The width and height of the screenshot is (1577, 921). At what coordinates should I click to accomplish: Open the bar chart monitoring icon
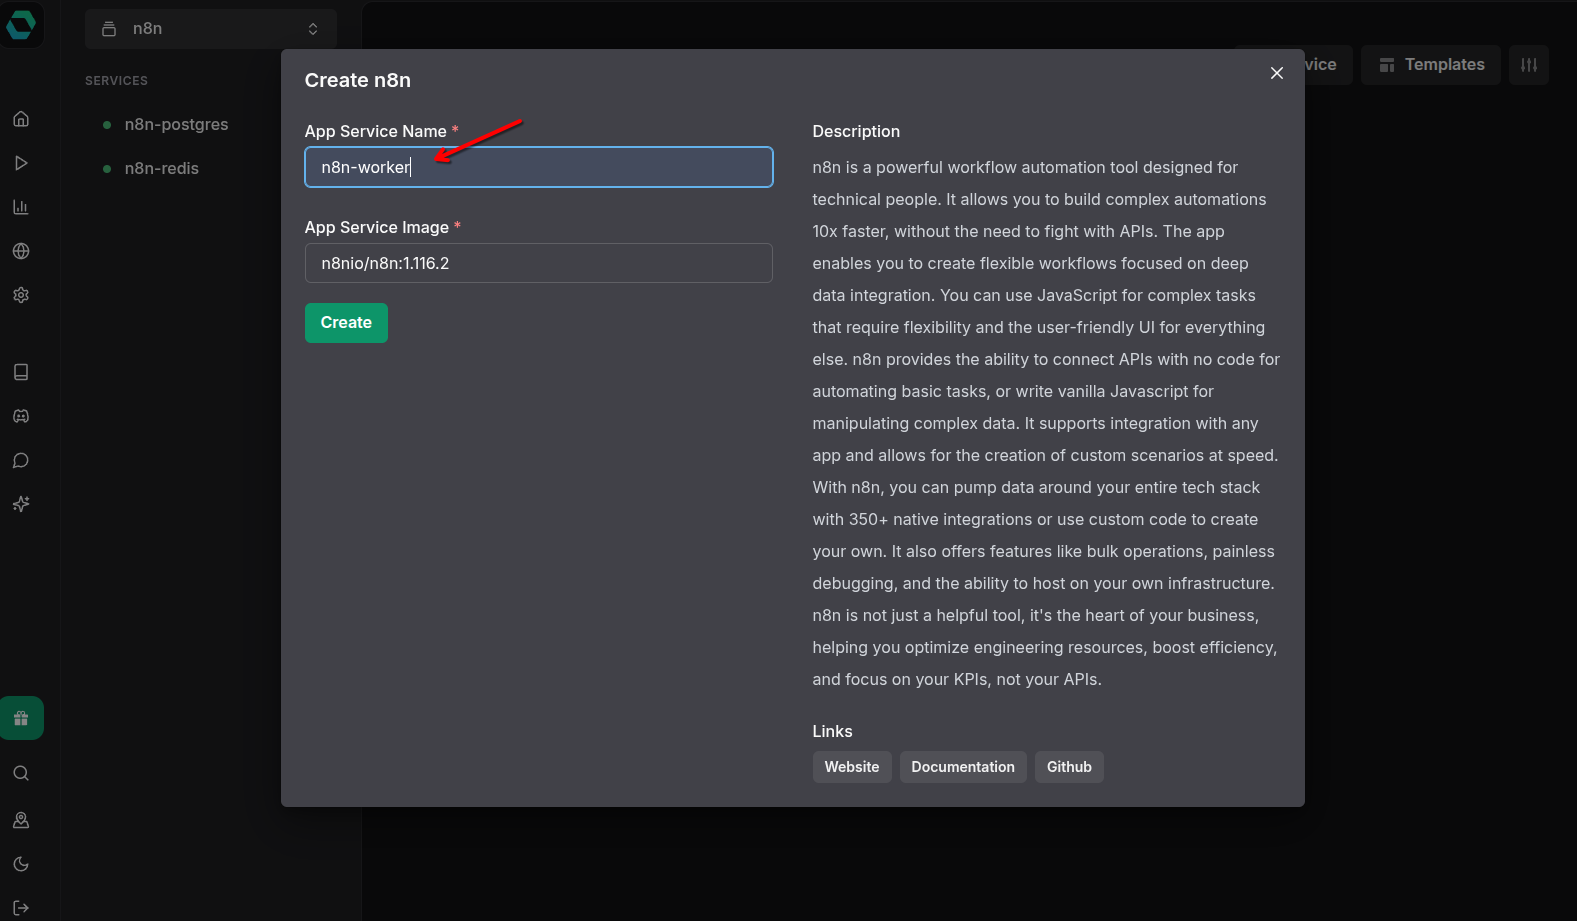pos(21,207)
